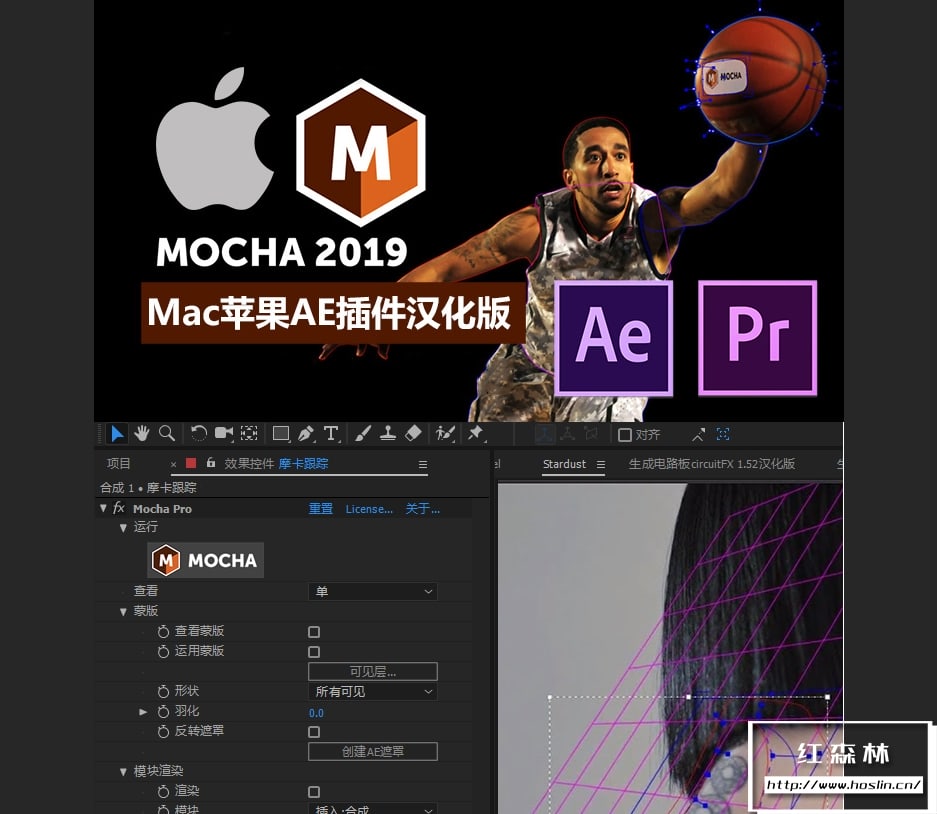Viewport: 937px width, 814px height.
Task: Select the Eraser tool
Action: 414,433
